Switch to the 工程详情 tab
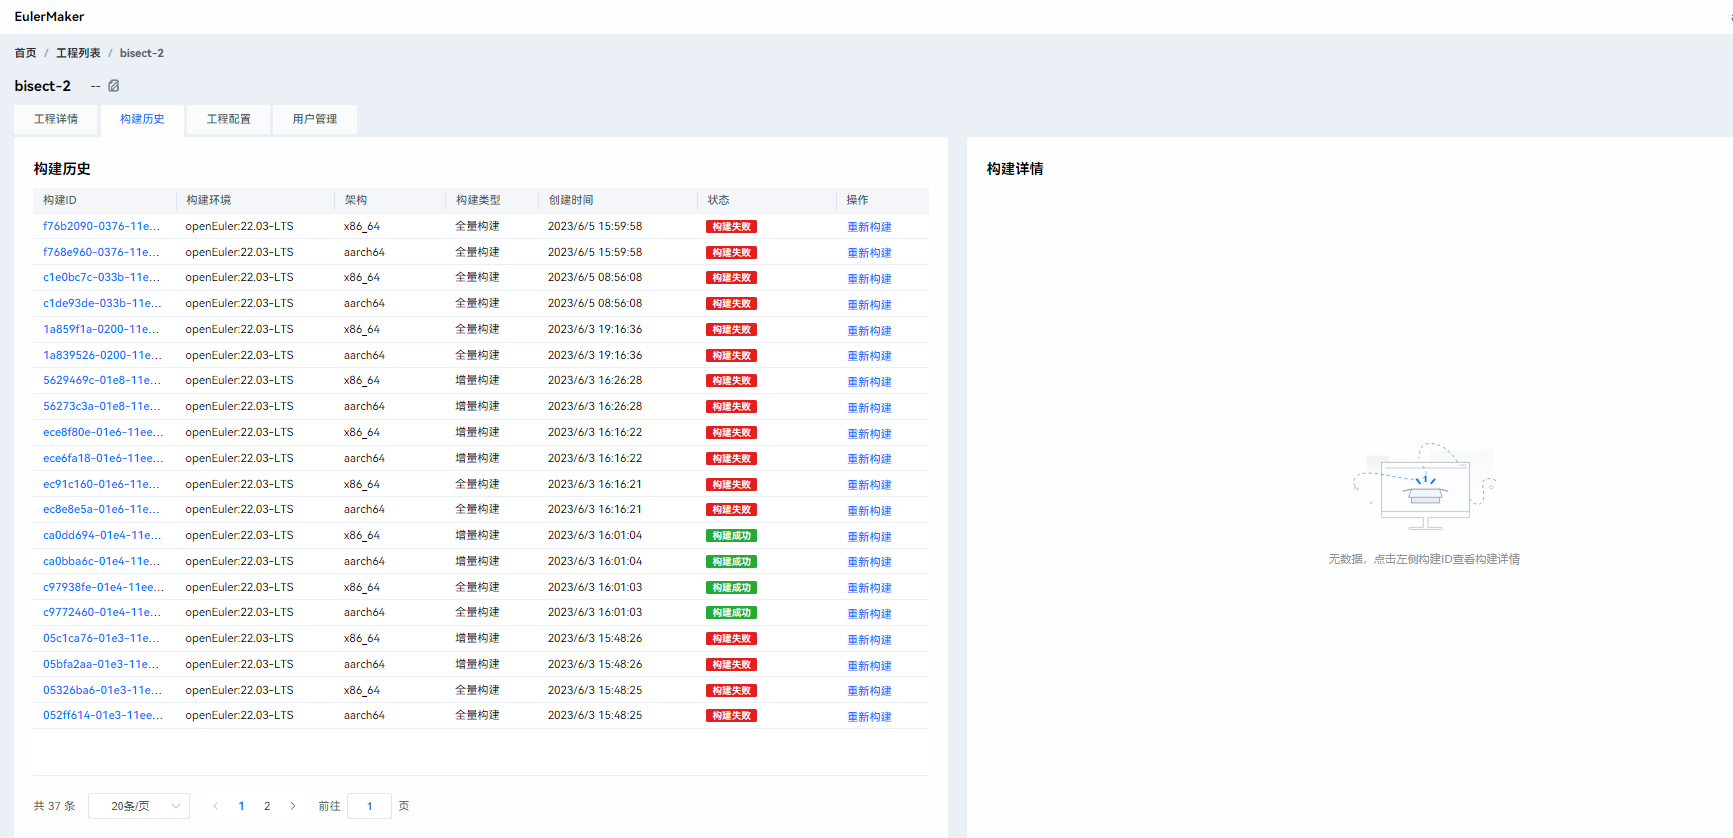Screen dimensions: 1733x838 [56, 119]
